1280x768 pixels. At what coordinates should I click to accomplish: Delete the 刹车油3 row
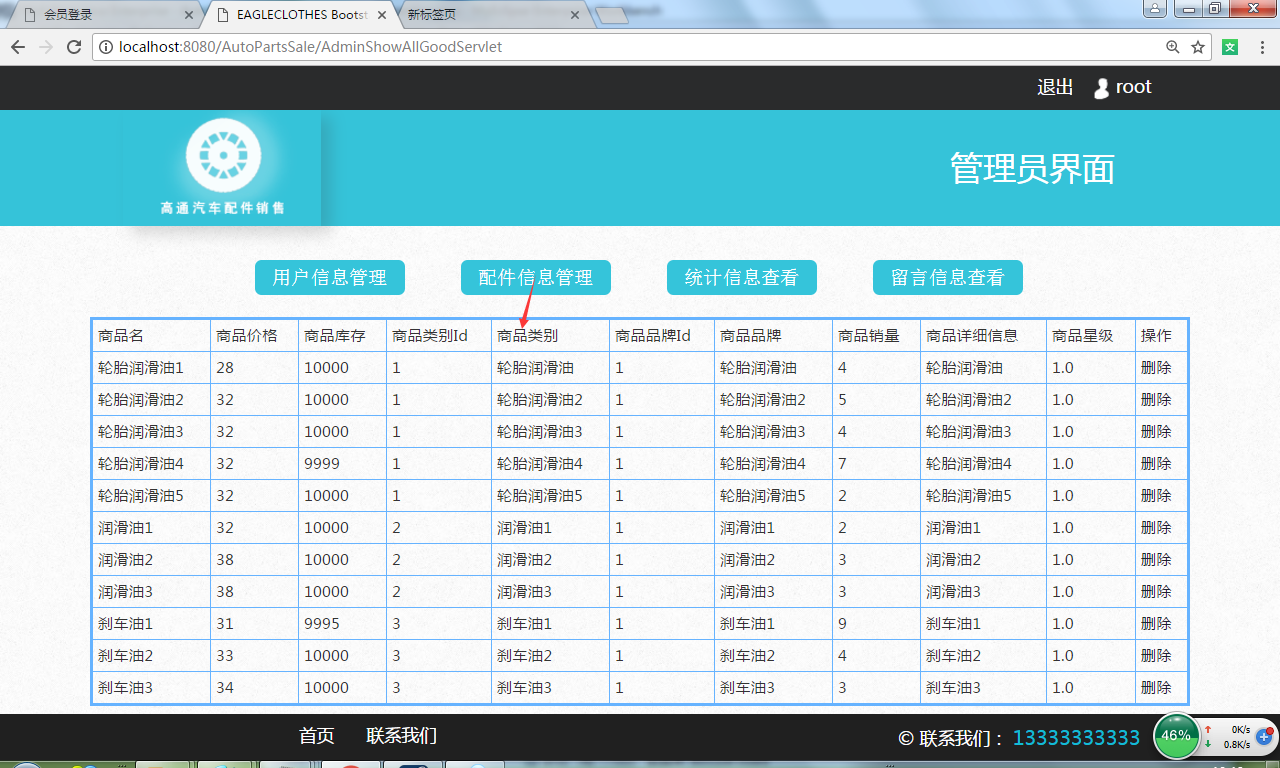(1156, 688)
